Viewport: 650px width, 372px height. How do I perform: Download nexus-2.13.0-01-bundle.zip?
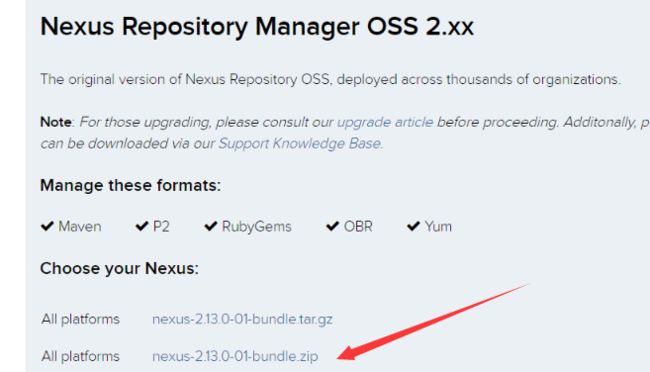[235, 356]
